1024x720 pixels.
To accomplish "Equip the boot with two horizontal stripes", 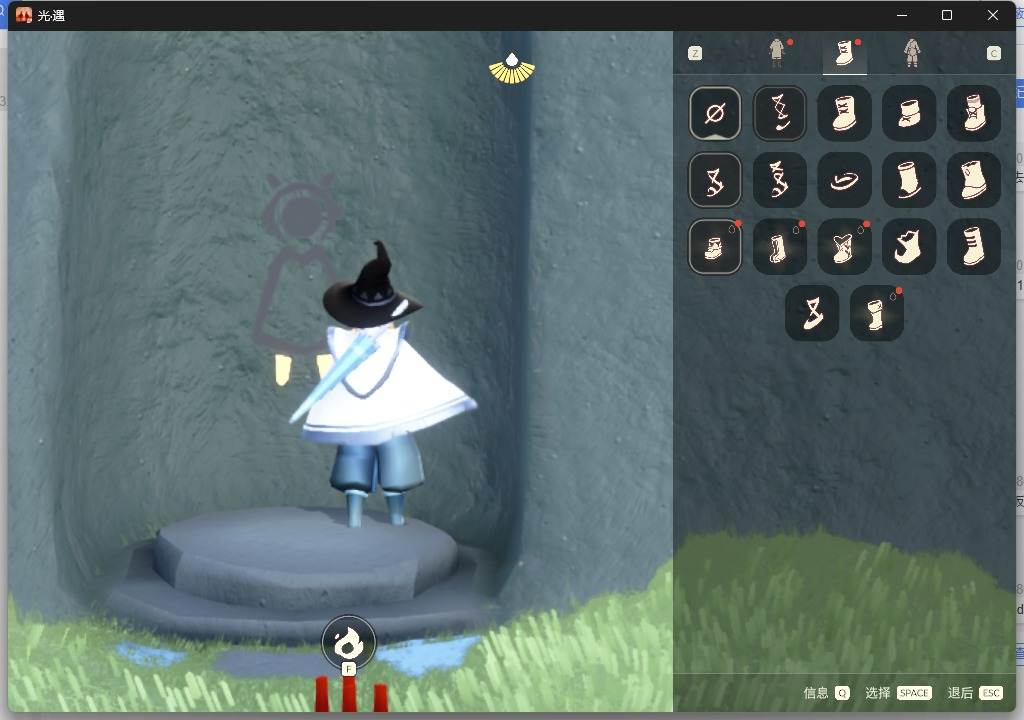I will coord(974,247).
